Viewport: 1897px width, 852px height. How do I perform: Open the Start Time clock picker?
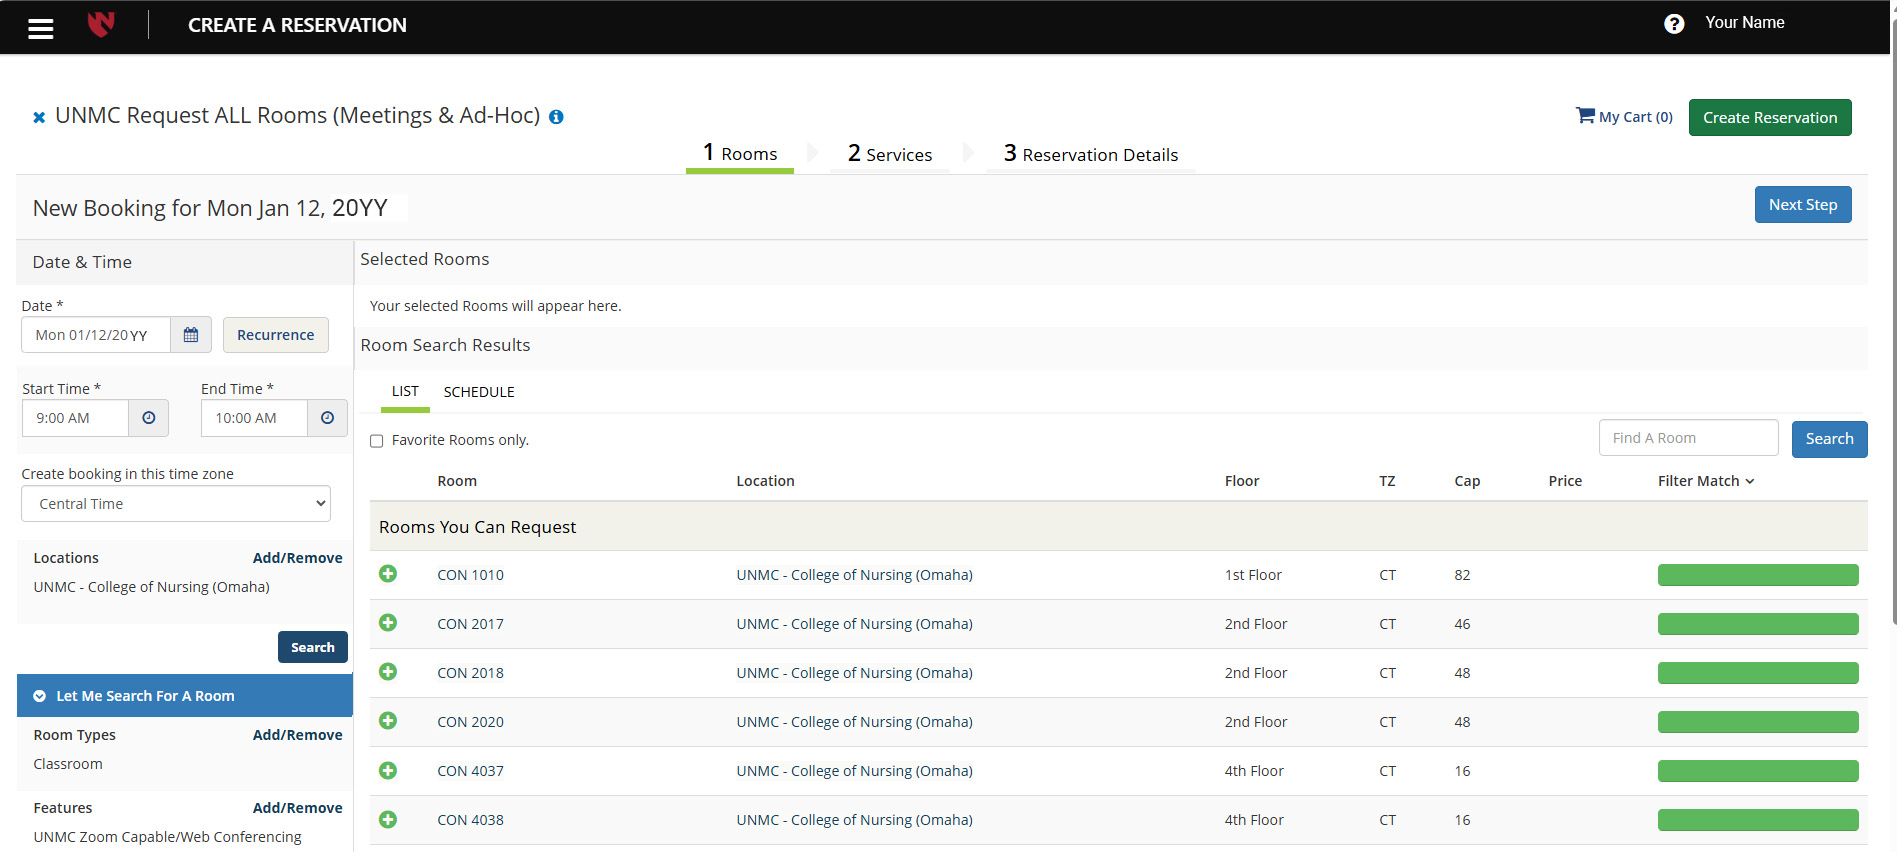point(149,418)
